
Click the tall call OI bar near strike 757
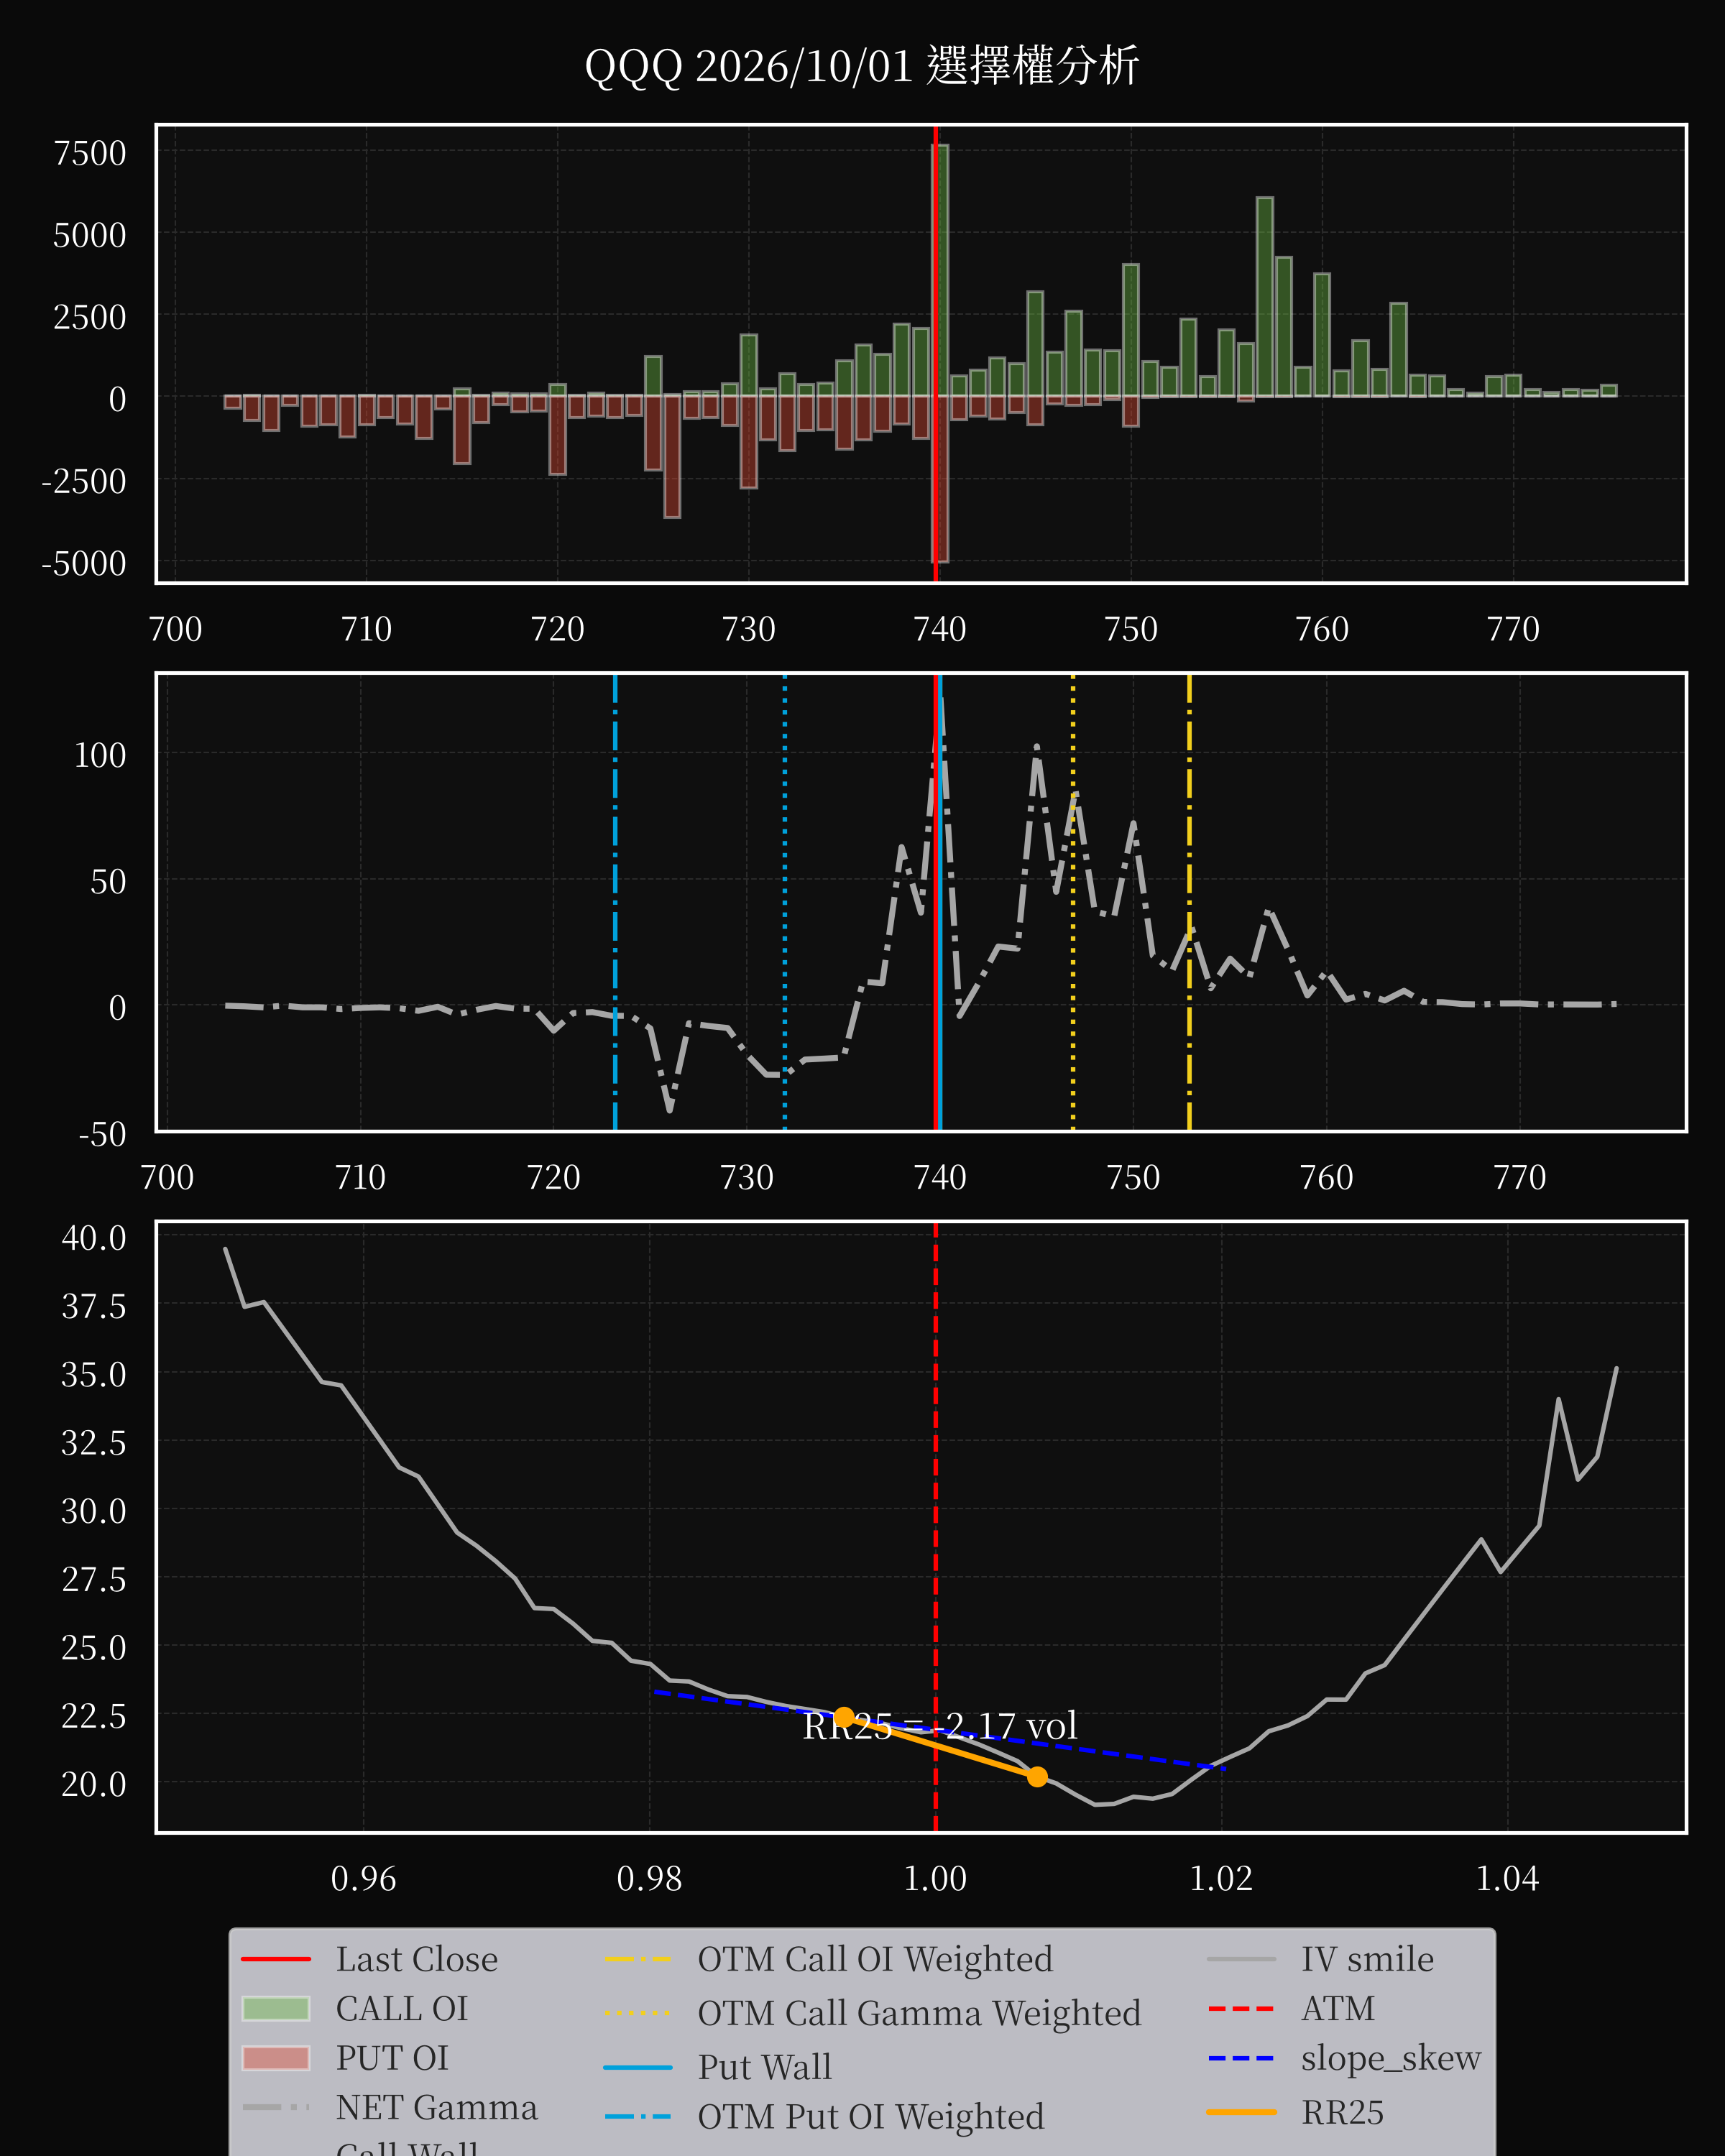pos(1265,297)
